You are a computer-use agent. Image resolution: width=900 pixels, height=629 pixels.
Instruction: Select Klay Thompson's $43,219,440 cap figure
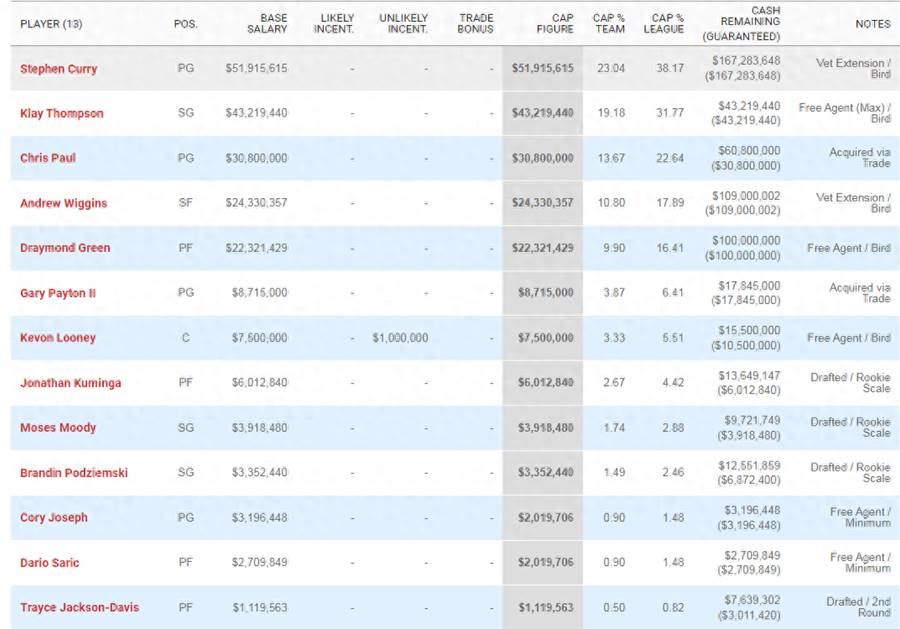coord(542,113)
